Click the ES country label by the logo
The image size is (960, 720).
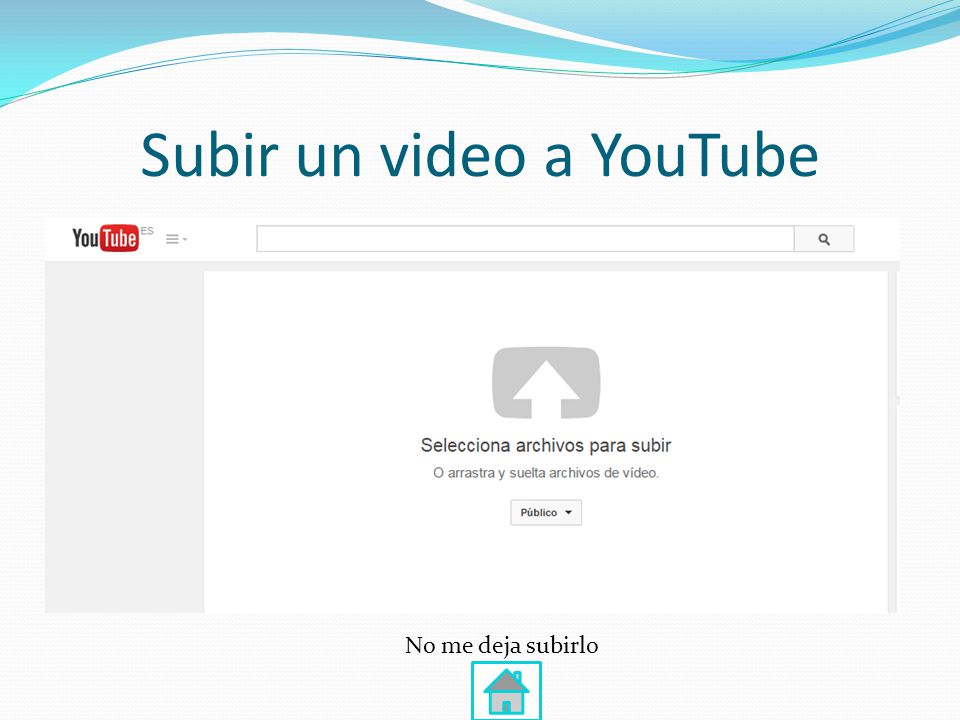tap(147, 231)
